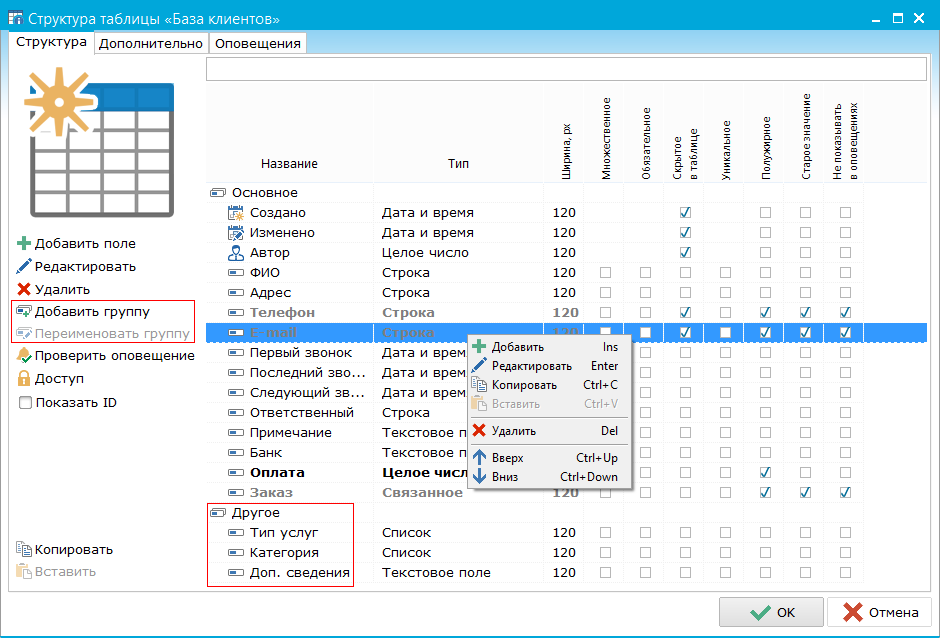Click the Добавить группу icon

click(24, 312)
